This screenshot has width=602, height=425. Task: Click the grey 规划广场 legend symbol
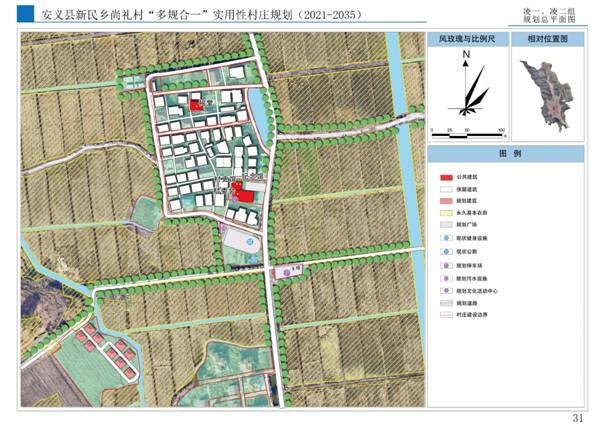tap(446, 225)
